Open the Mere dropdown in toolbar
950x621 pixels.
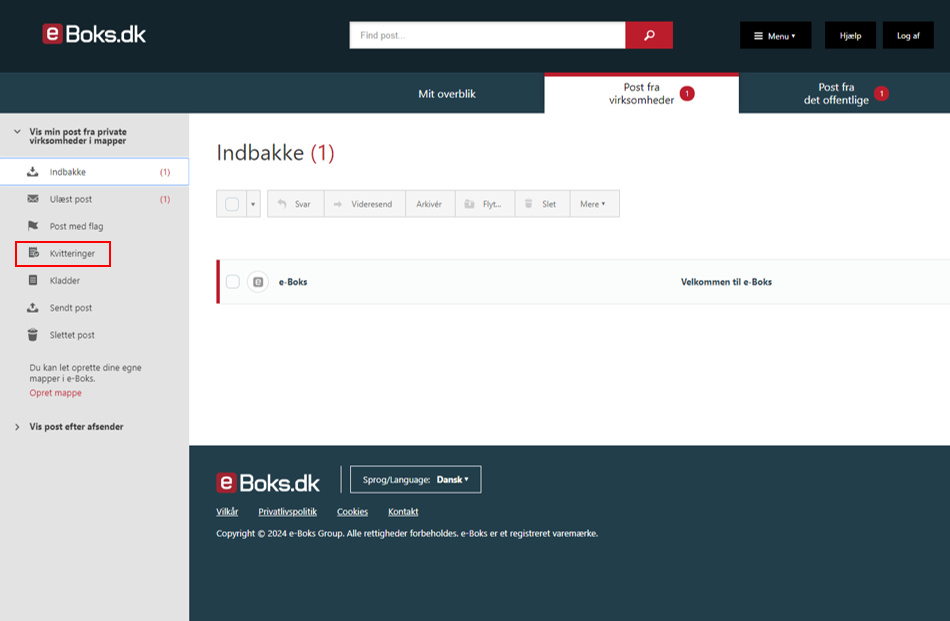594,204
